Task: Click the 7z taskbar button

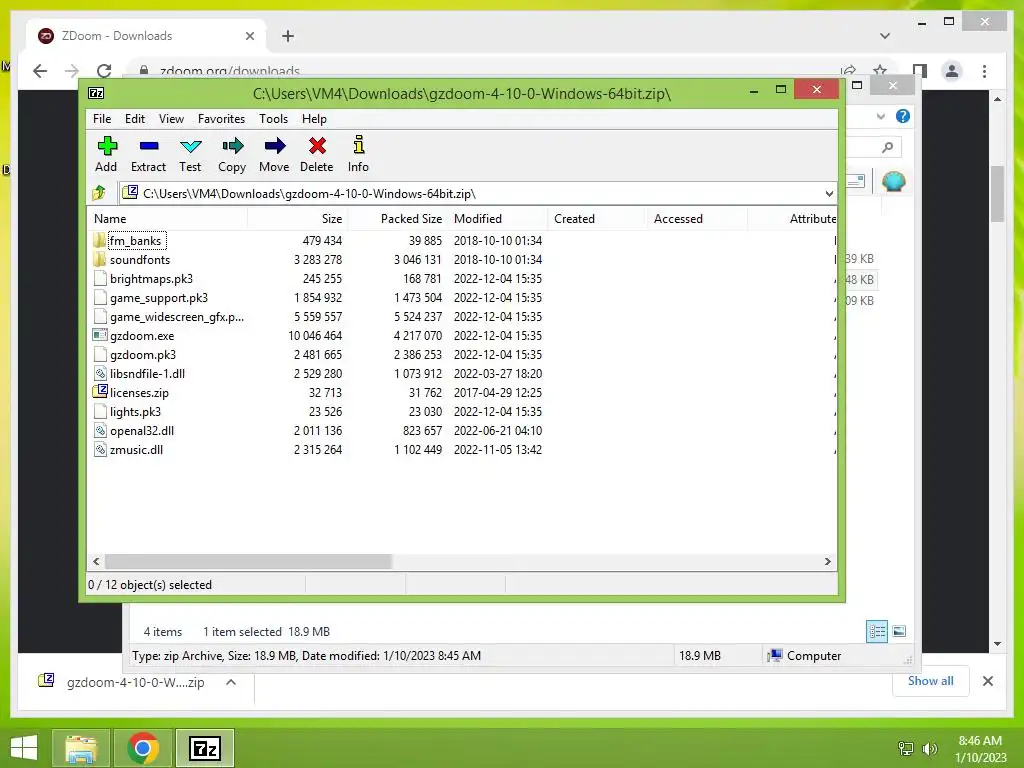Action: coord(204,748)
